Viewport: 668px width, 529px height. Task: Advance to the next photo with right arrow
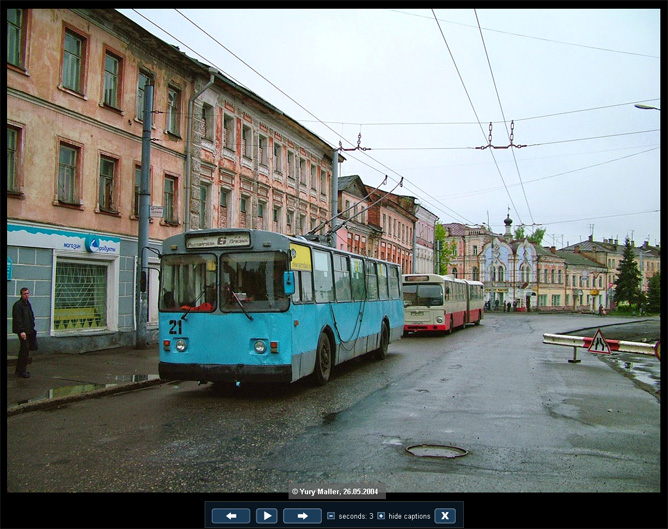[302, 516]
